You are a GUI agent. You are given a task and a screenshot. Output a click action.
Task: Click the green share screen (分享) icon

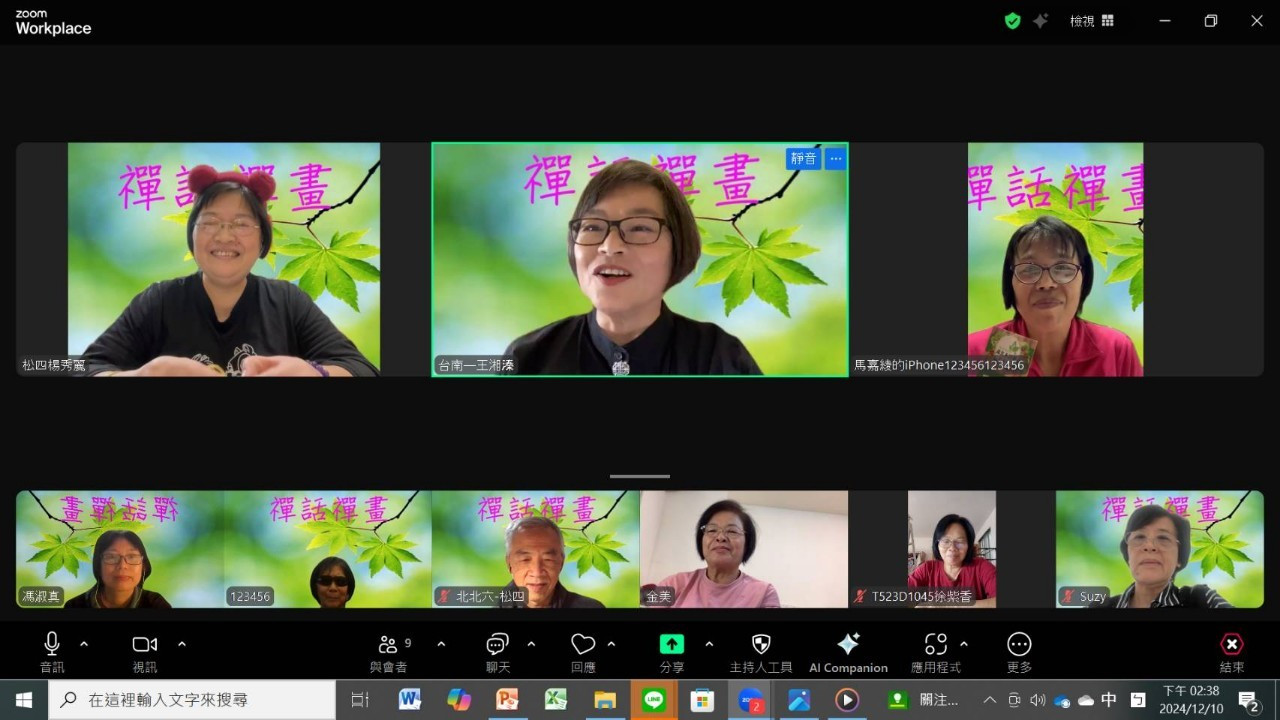click(672, 645)
